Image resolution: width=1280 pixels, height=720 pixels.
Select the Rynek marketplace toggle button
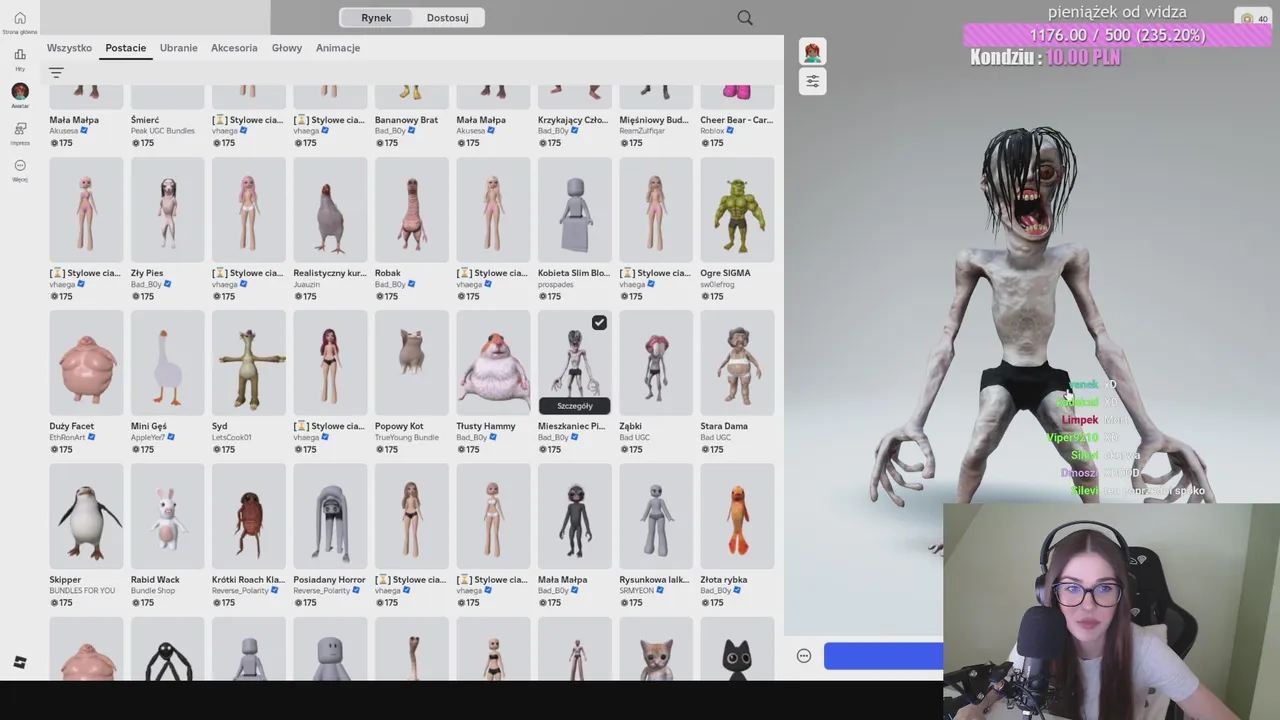pos(376,18)
